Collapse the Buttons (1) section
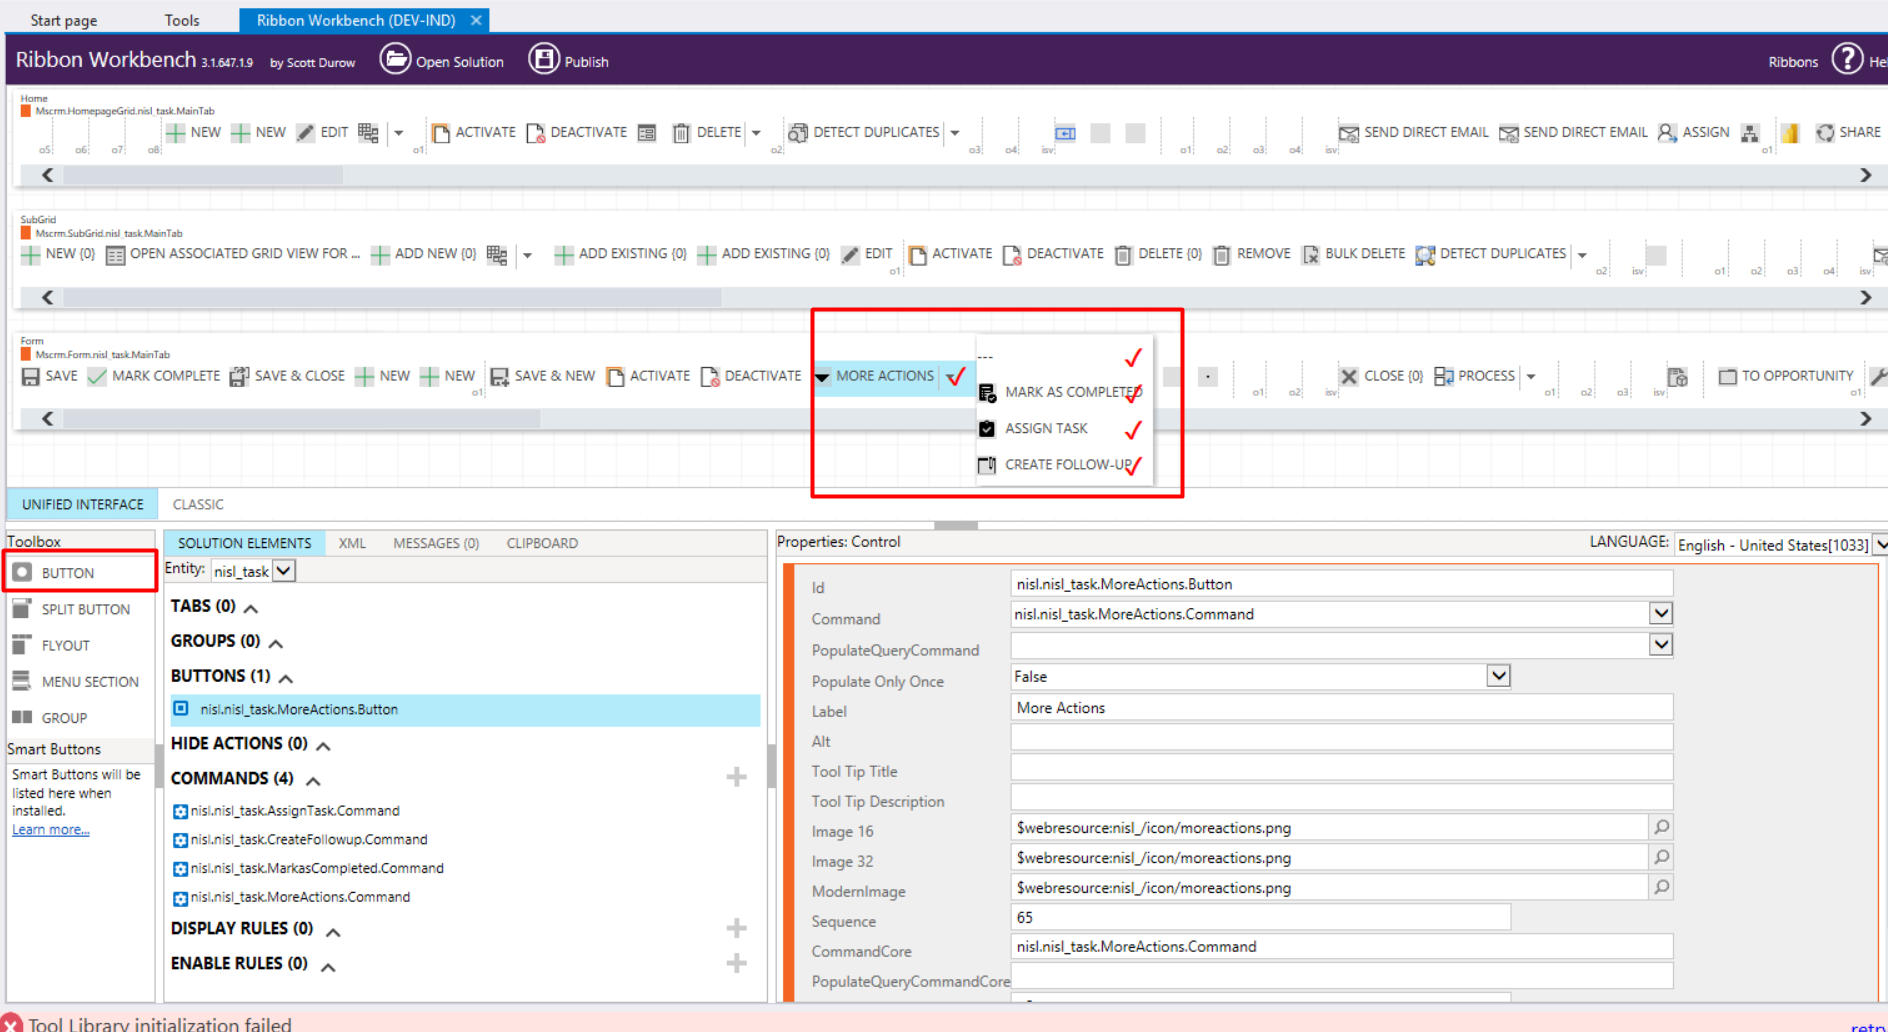 [x=286, y=678]
